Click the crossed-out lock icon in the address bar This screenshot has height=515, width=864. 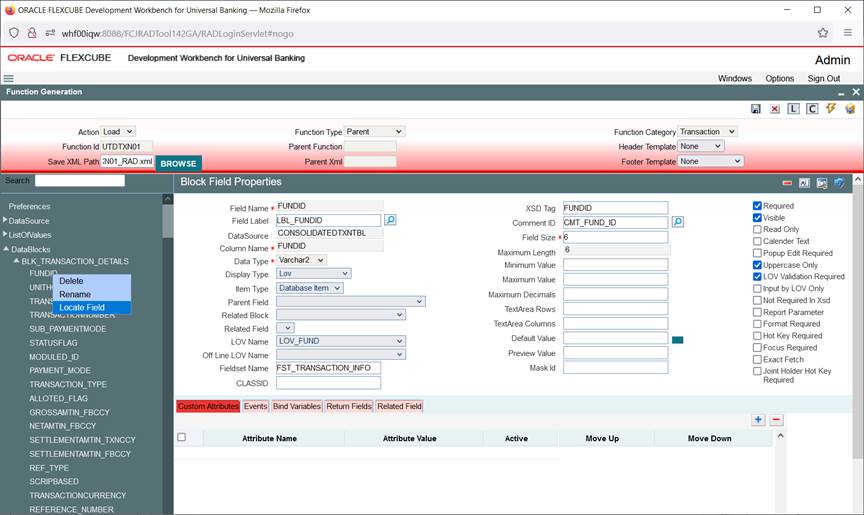click(32, 33)
